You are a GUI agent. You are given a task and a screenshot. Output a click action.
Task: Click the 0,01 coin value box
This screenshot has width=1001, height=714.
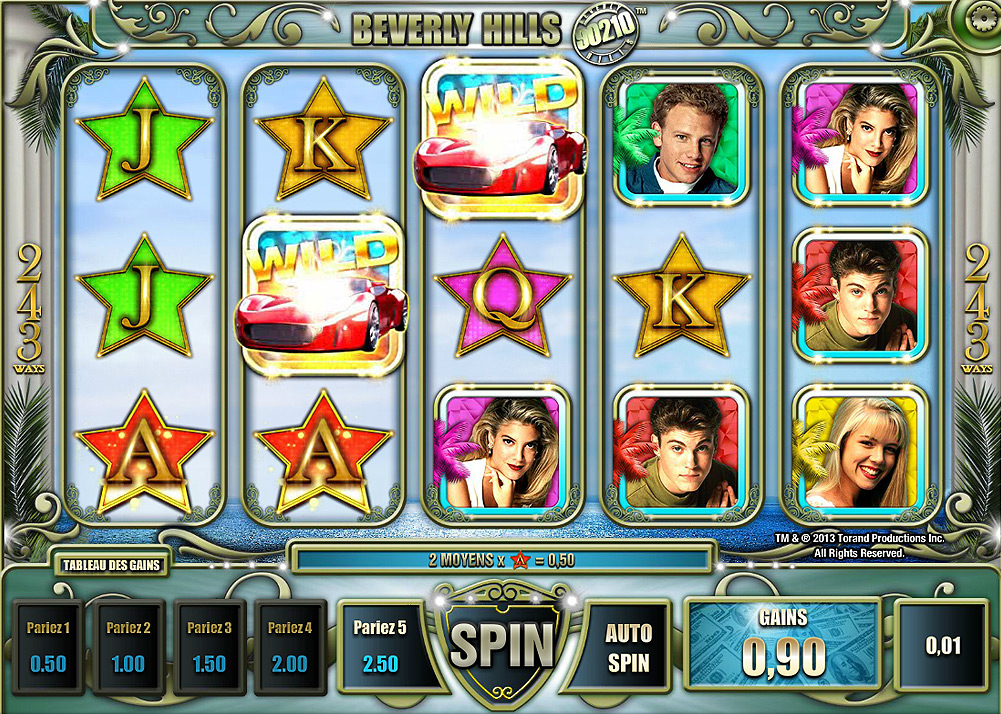coord(943,645)
